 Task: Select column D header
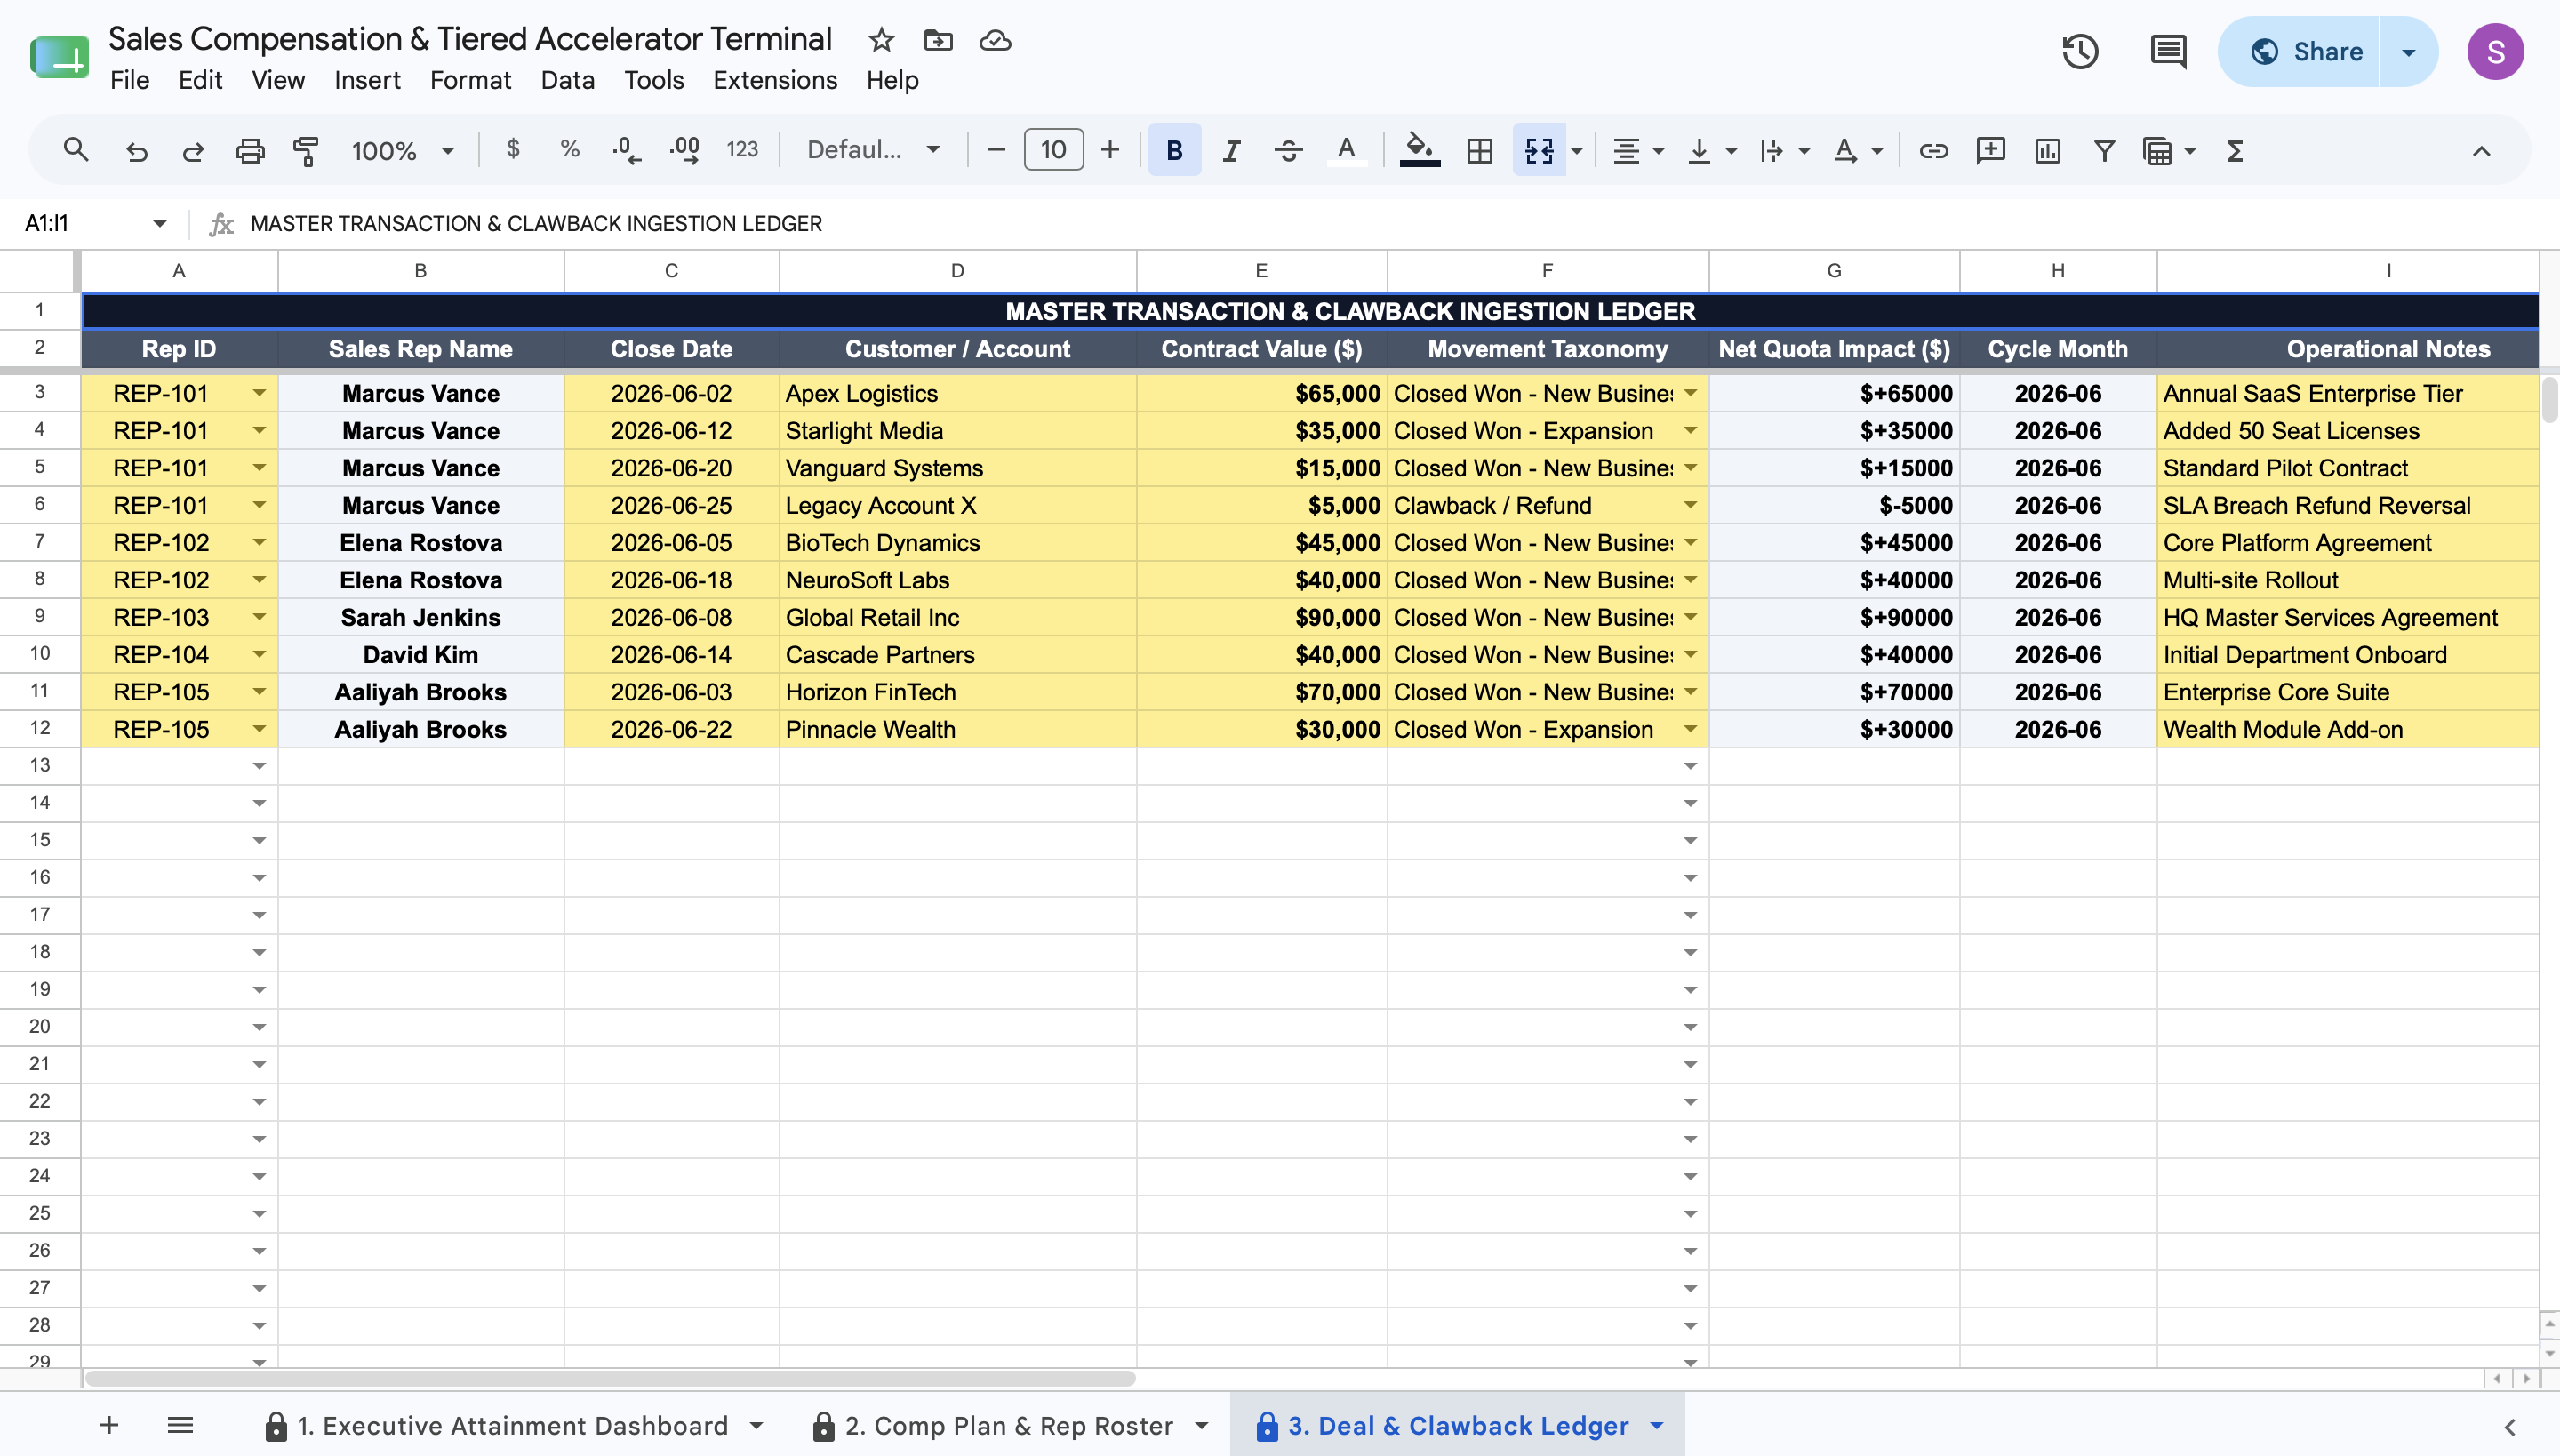(x=957, y=271)
